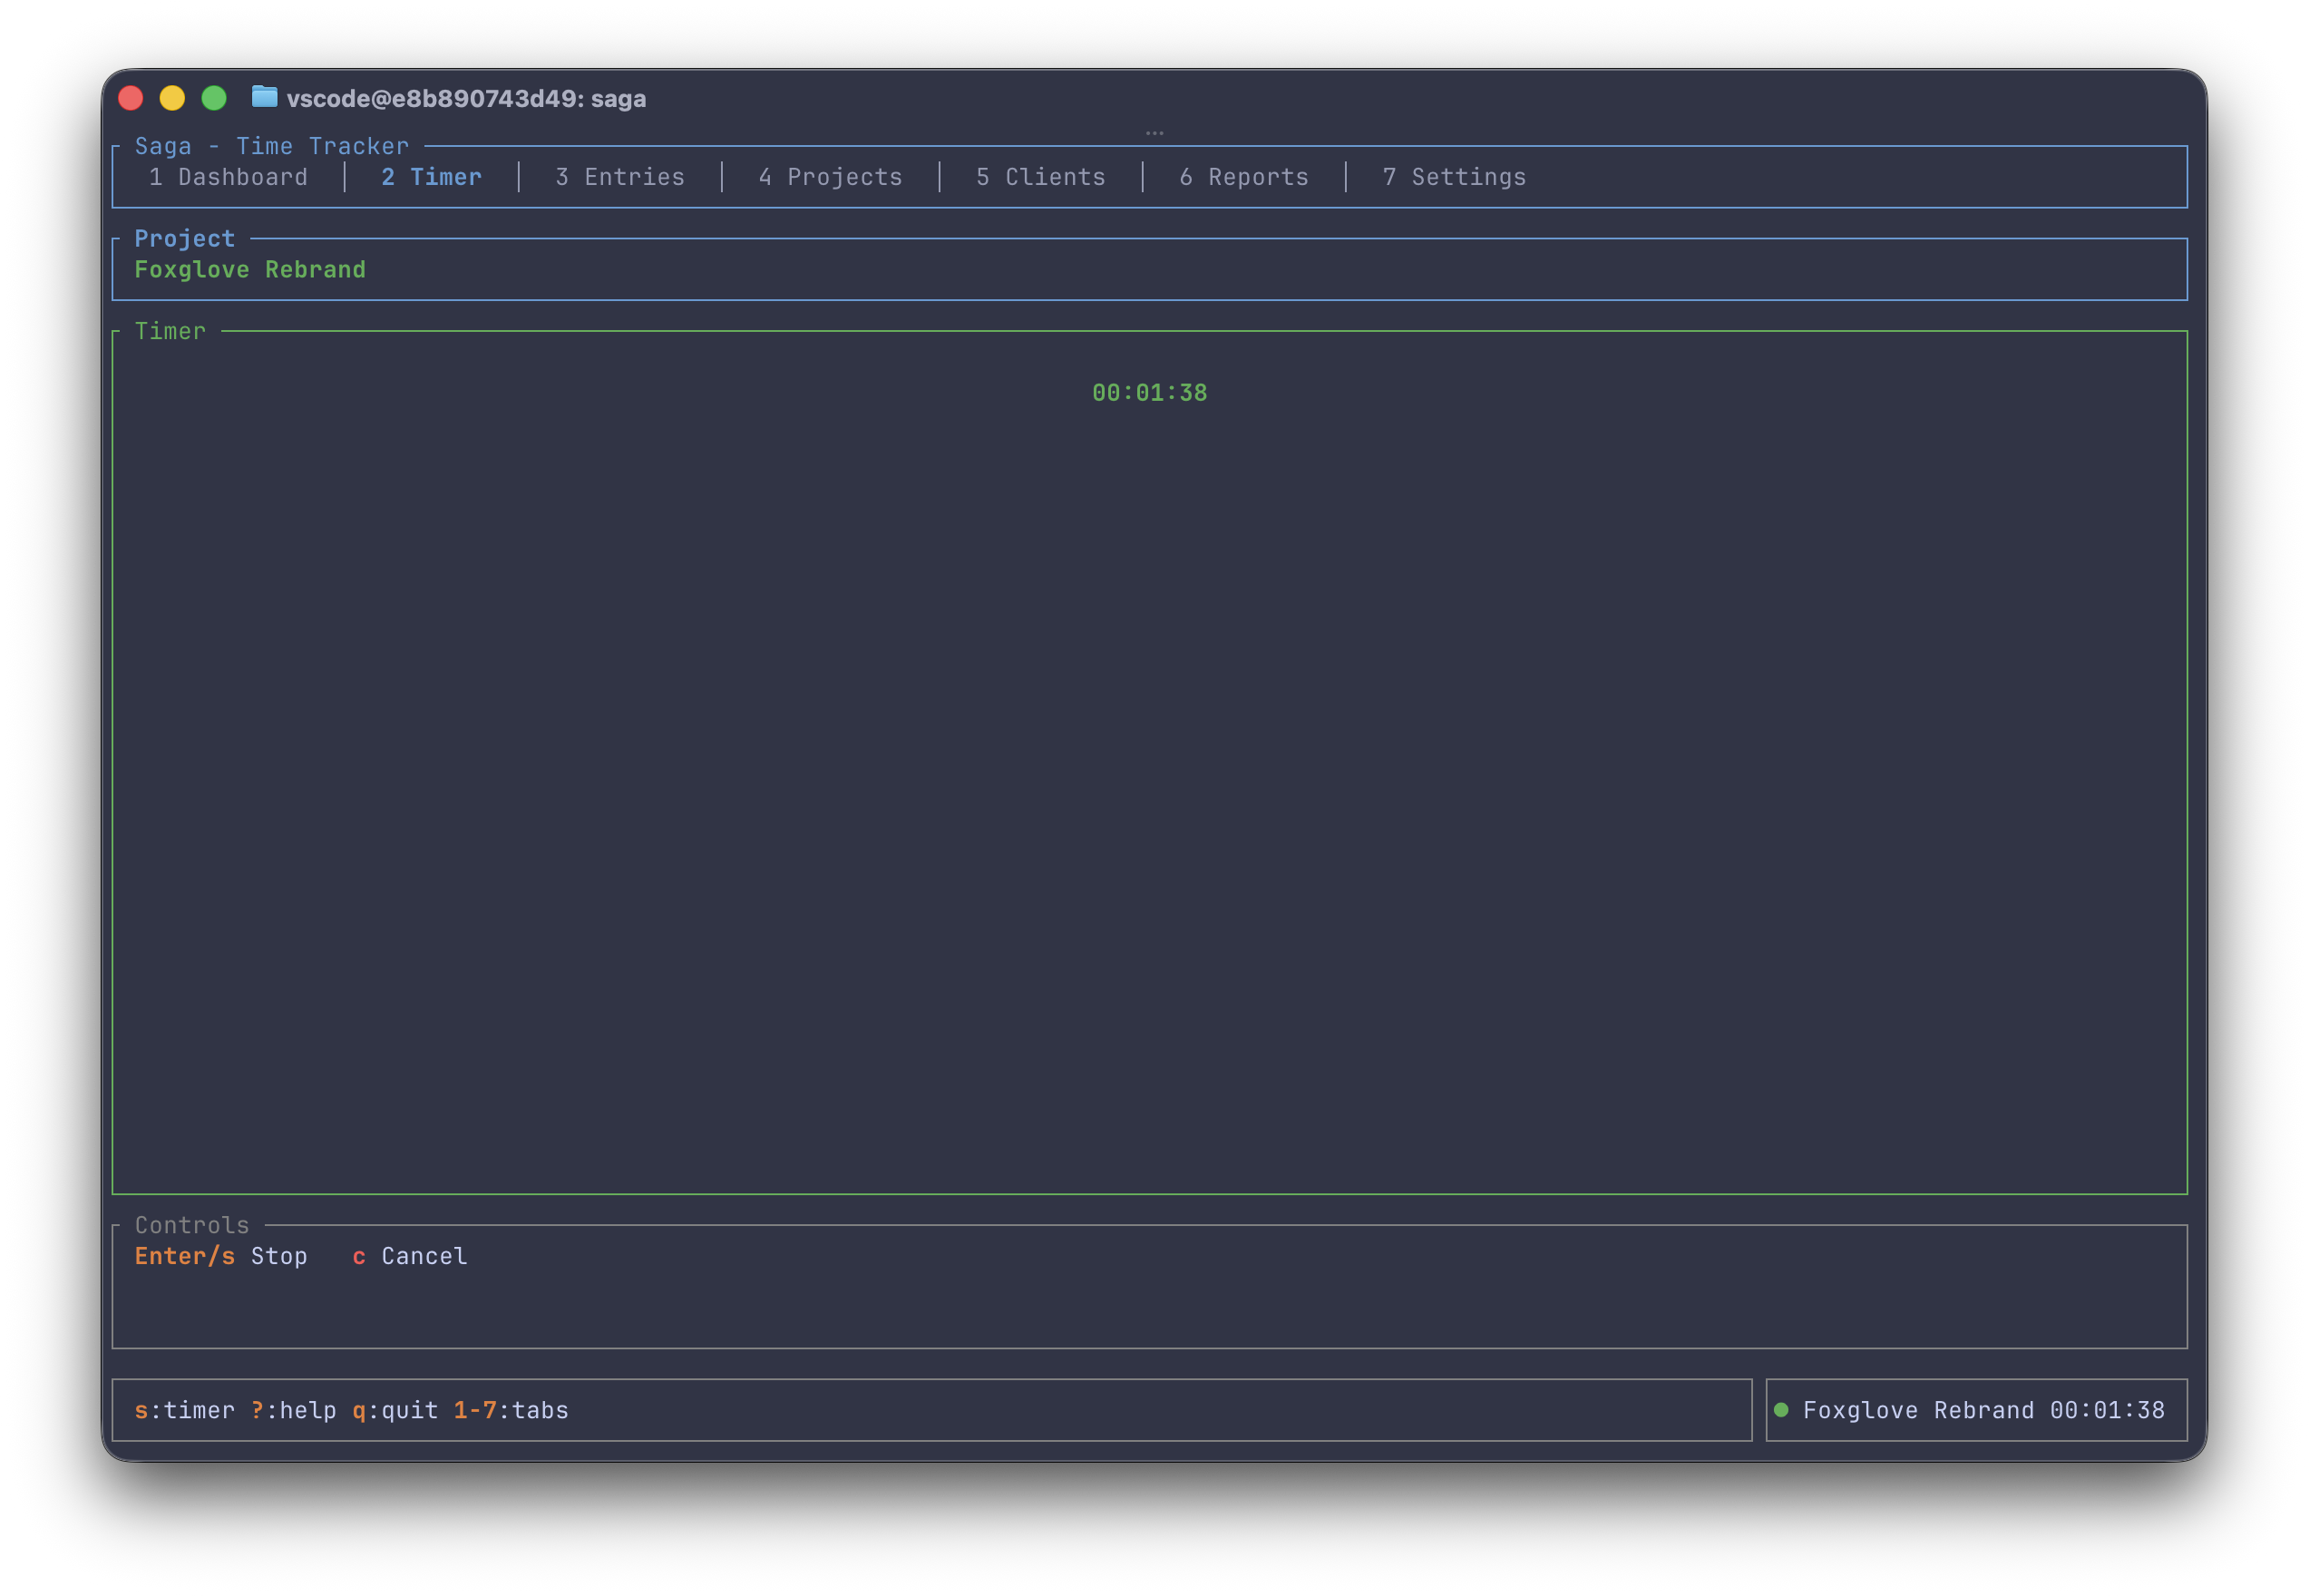Select the 2 Timer tab

[x=431, y=177]
